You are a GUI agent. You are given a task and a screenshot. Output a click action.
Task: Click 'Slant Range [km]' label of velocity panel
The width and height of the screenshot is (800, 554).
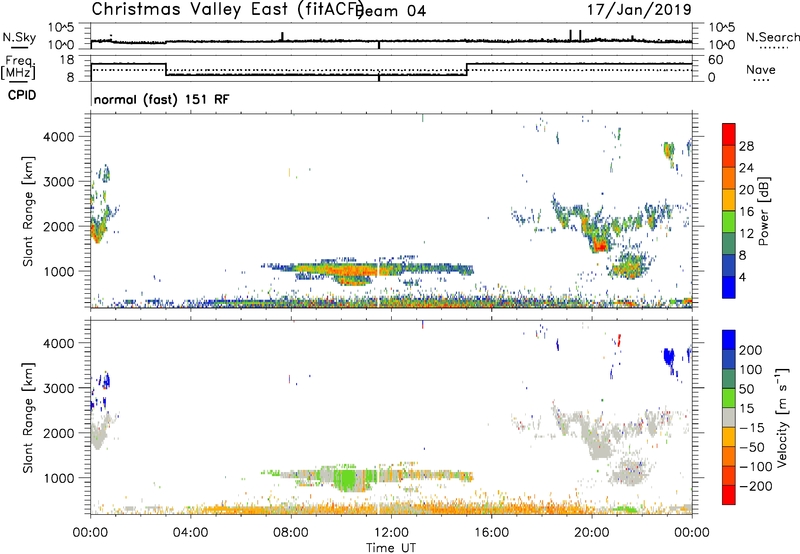click(28, 418)
